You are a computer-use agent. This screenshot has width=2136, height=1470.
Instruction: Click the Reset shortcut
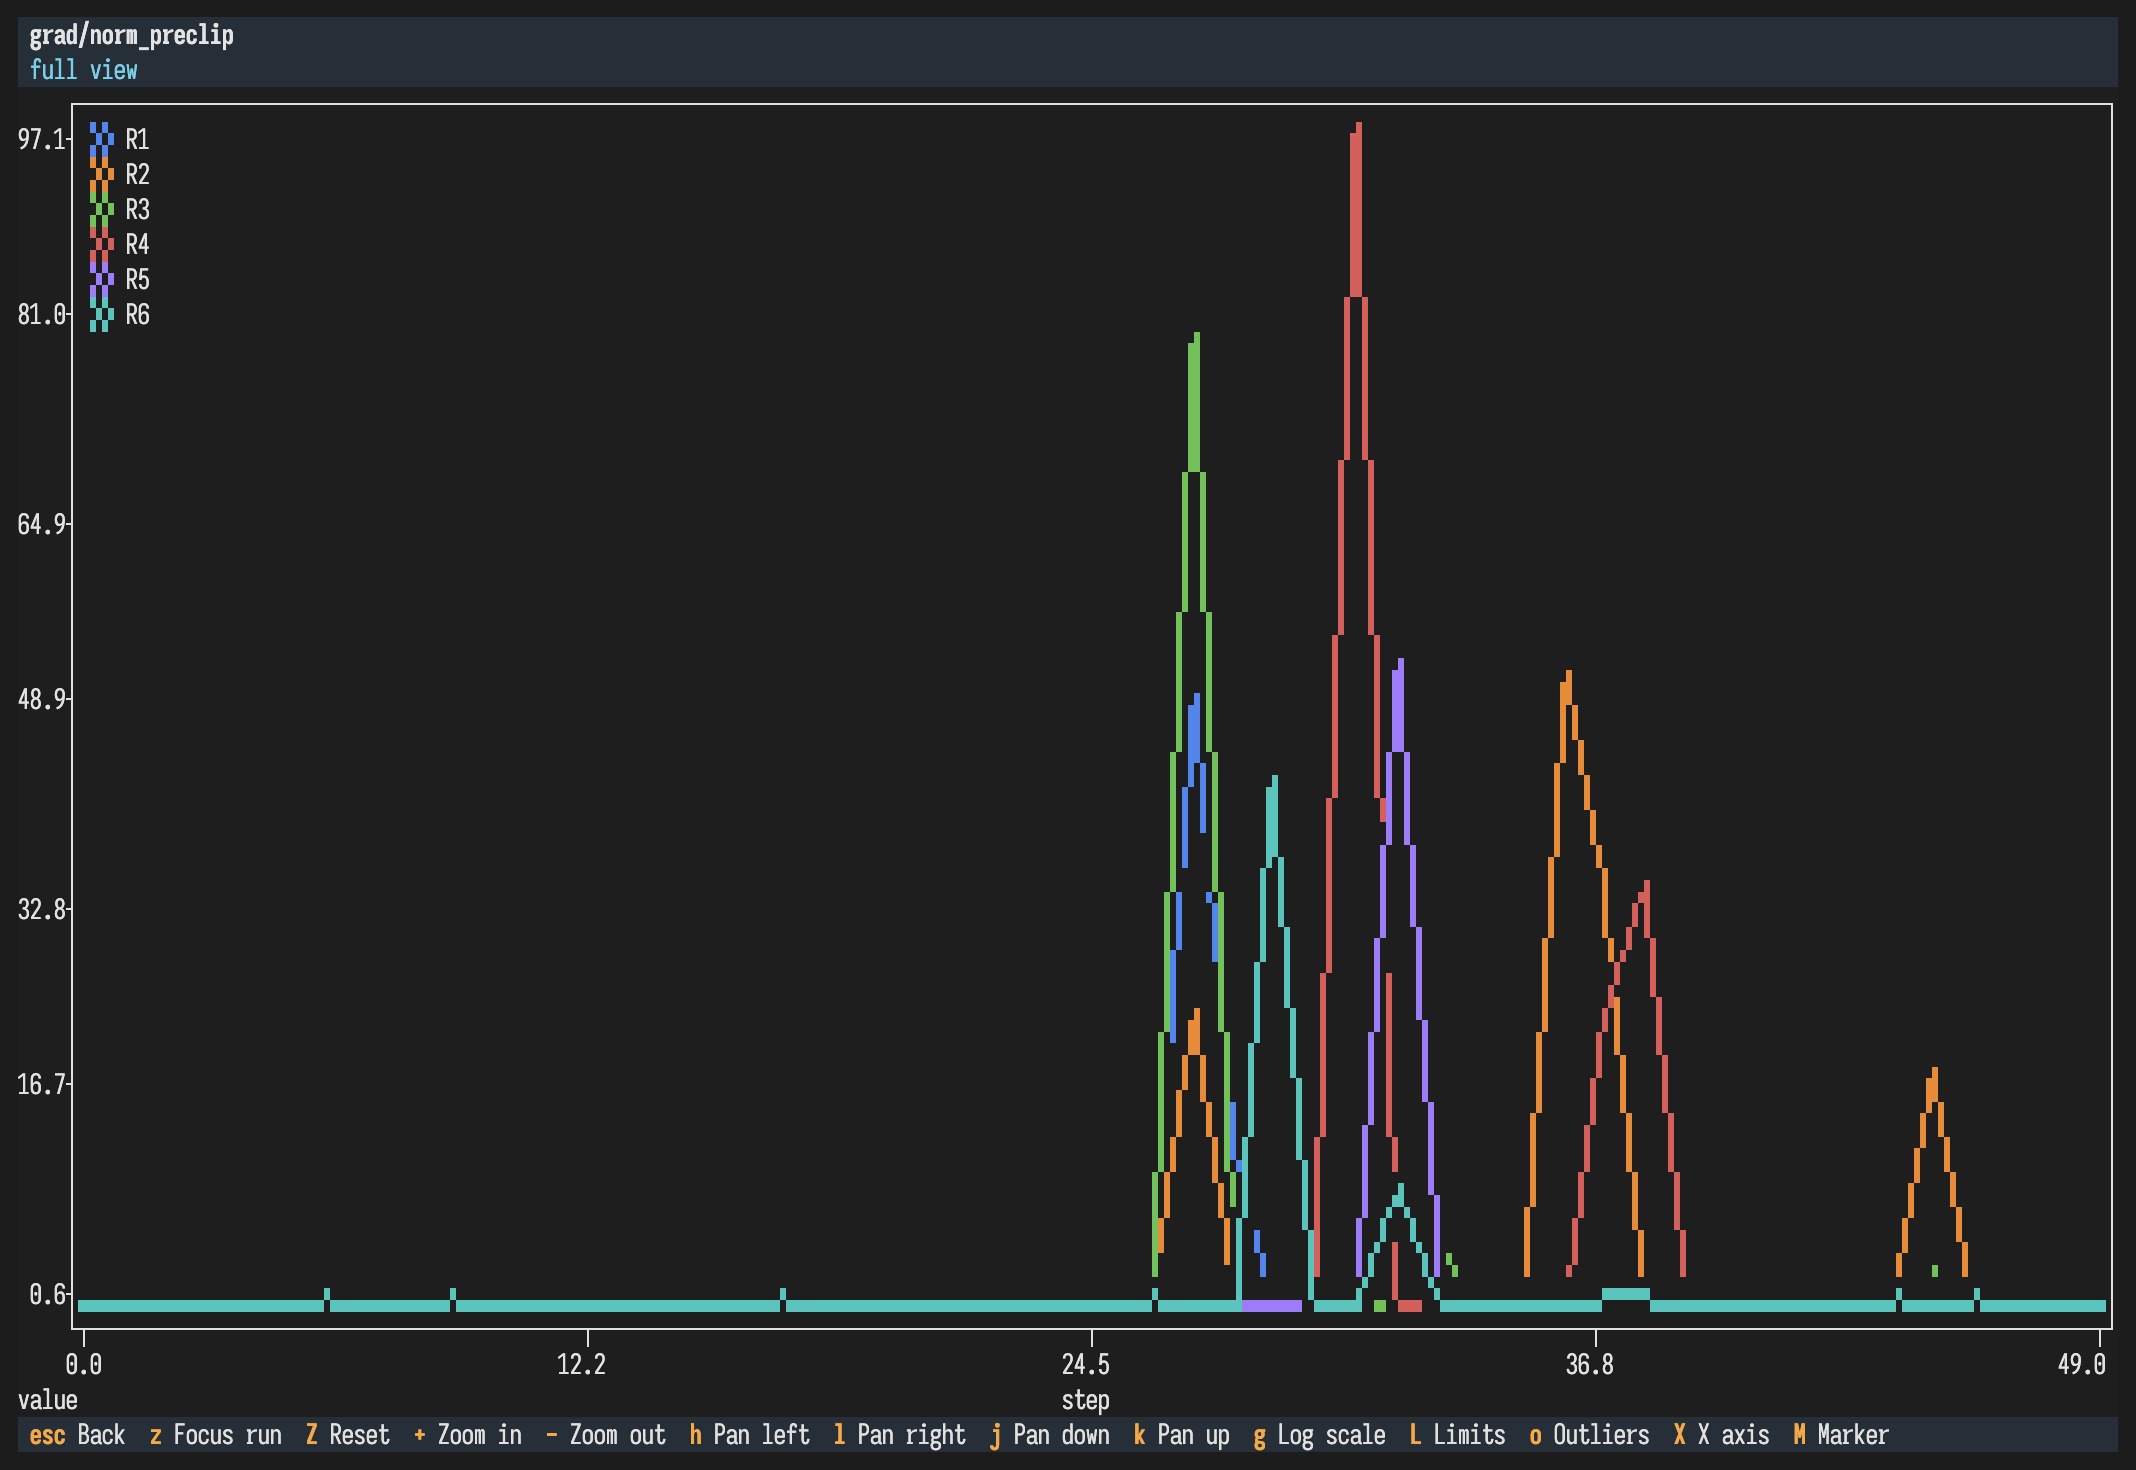pyautogui.click(x=347, y=1435)
